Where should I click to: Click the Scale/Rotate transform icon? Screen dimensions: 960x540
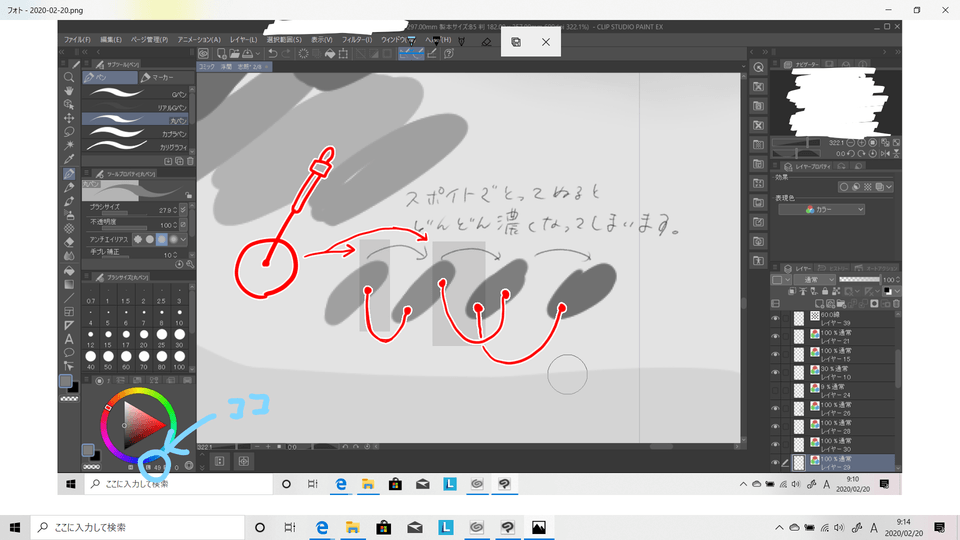343,54
